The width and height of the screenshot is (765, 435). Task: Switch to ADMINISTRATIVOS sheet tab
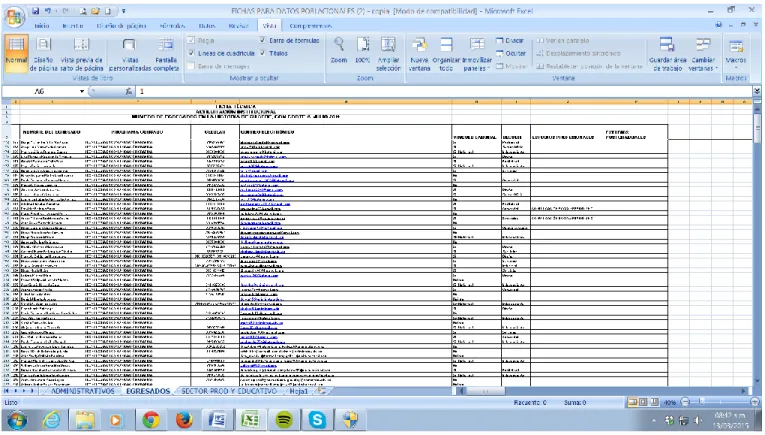coord(82,391)
